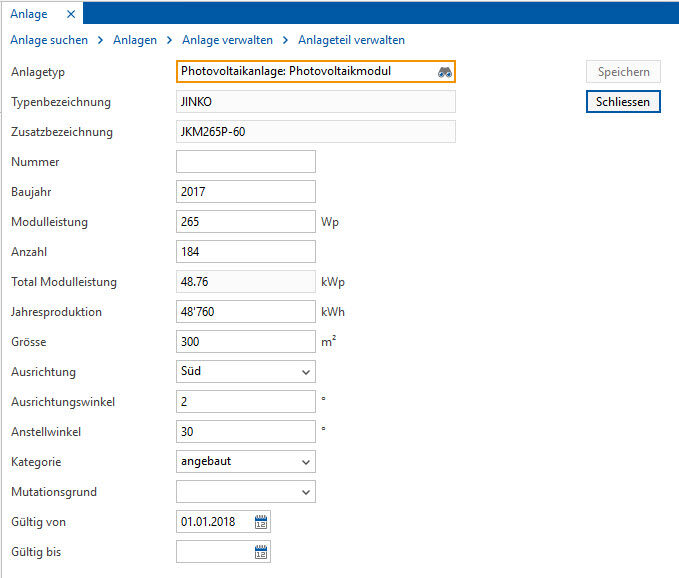
Task: Click the Baujahr field showing 2017
Action: click(x=246, y=192)
